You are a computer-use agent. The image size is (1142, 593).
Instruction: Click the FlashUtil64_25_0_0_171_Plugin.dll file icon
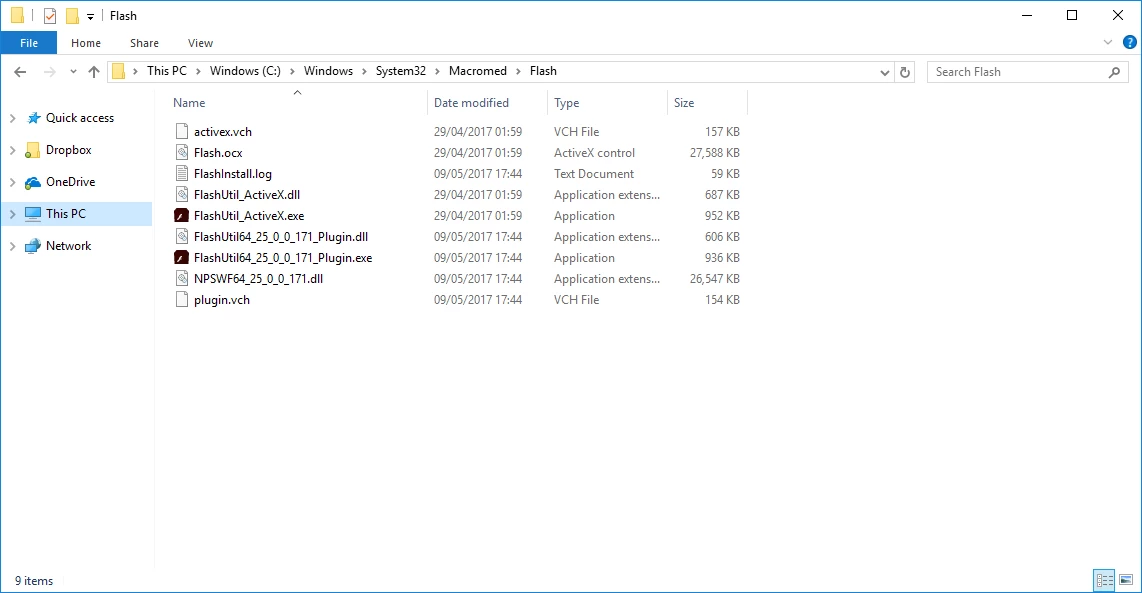tap(181, 236)
